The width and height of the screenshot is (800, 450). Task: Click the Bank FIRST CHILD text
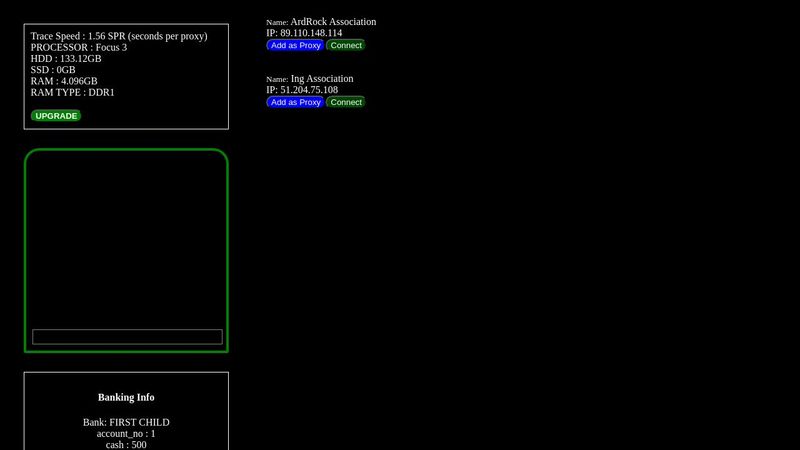(x=126, y=422)
